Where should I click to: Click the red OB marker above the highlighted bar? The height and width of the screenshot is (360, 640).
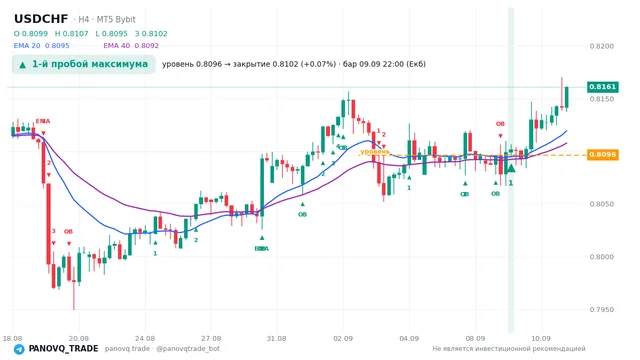pos(500,124)
